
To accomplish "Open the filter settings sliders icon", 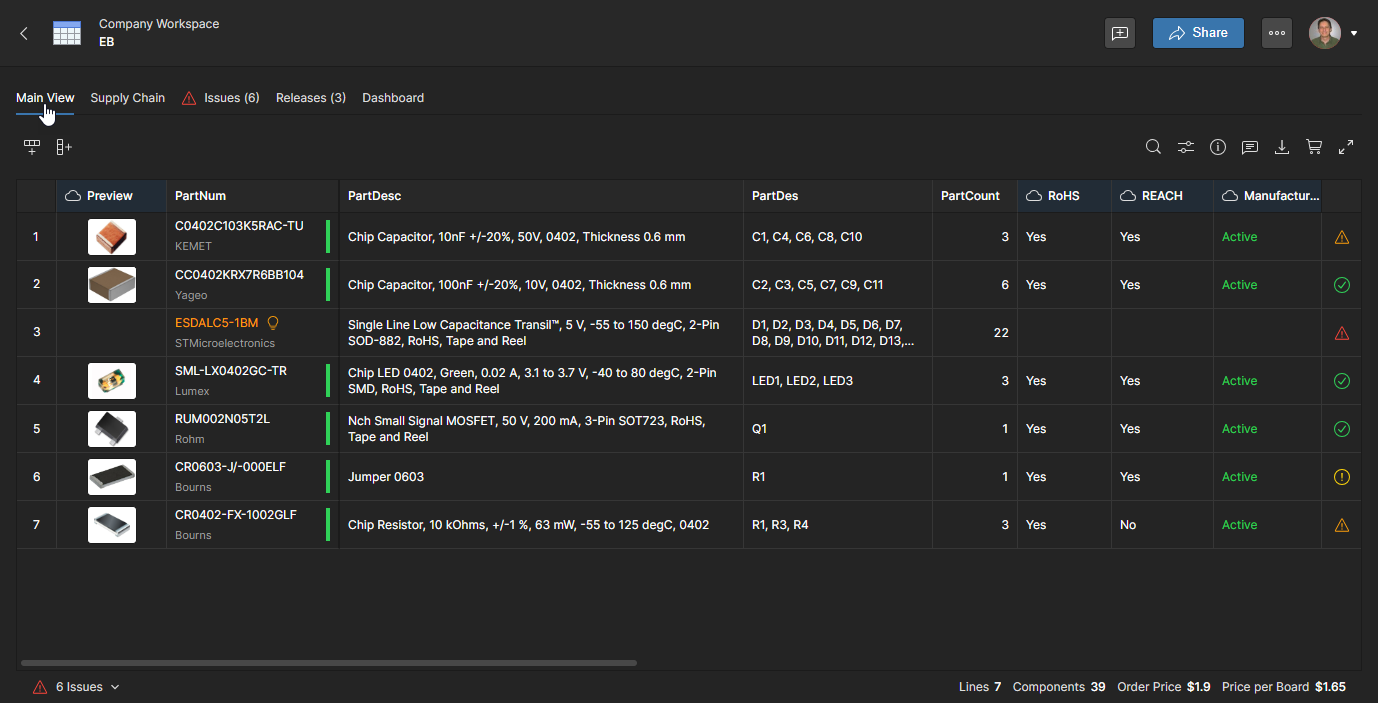I will coord(1185,147).
